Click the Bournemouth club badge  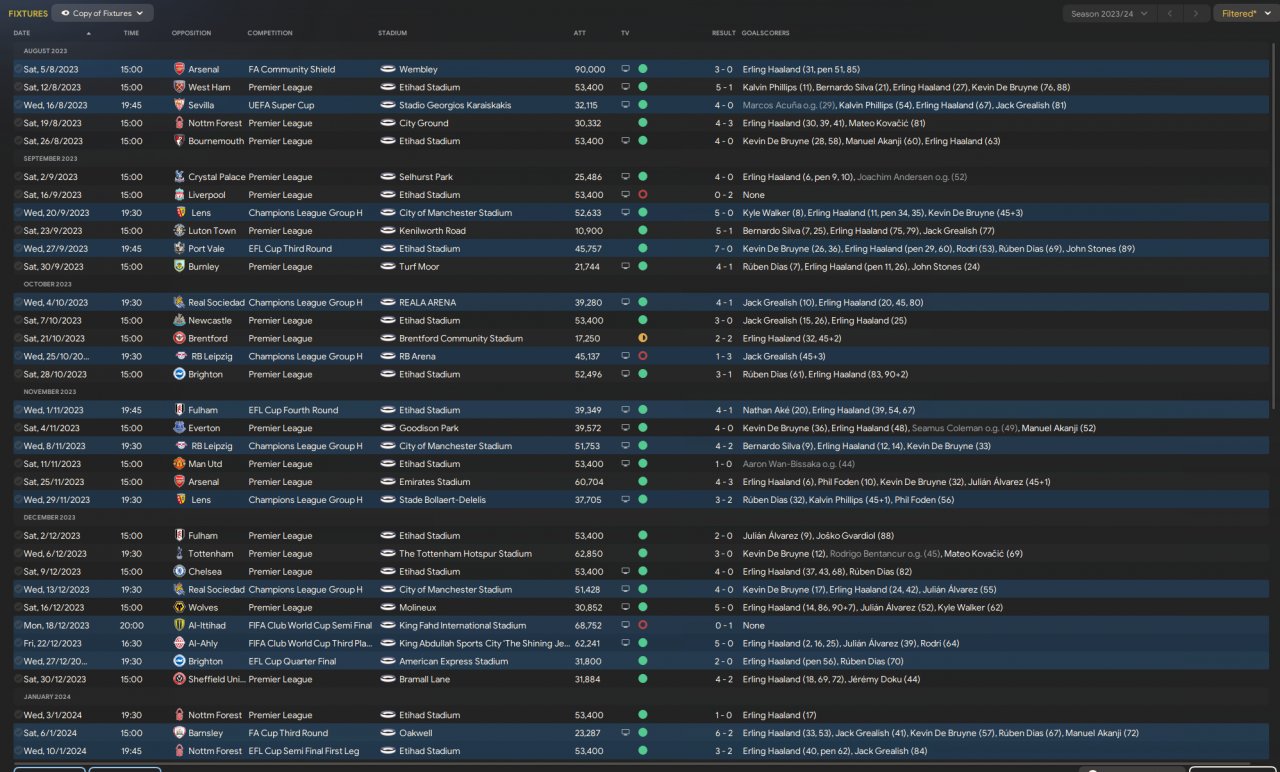(179, 141)
